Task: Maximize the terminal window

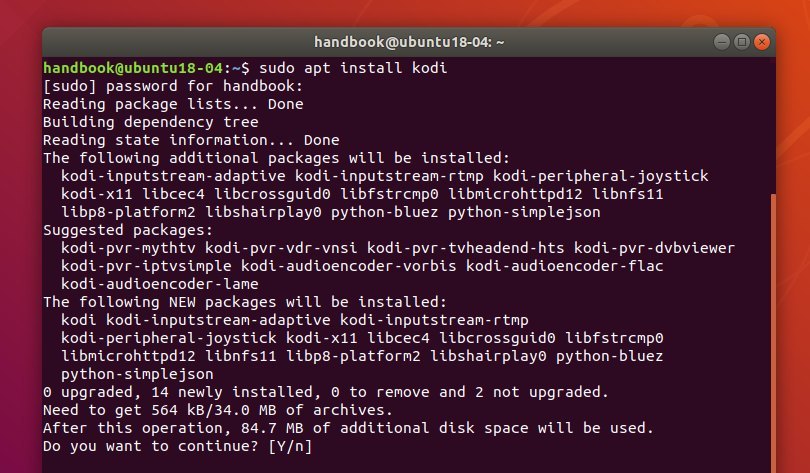Action: tap(742, 42)
